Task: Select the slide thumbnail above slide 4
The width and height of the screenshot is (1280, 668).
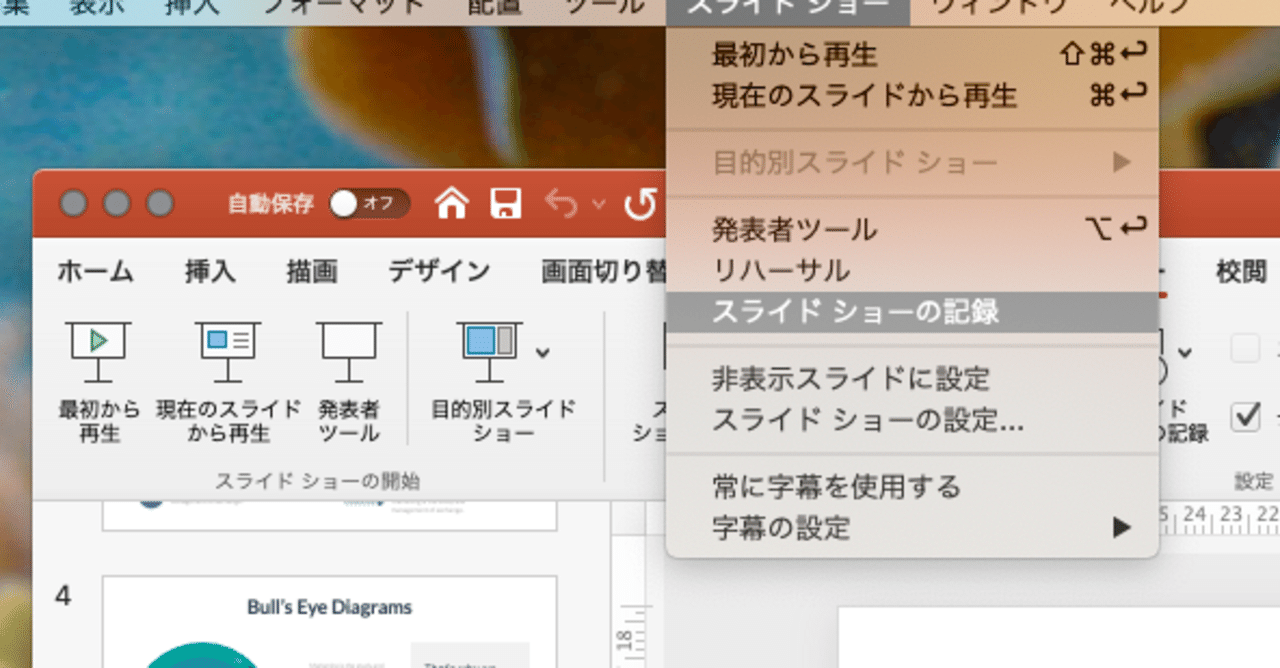Action: [x=330, y=515]
